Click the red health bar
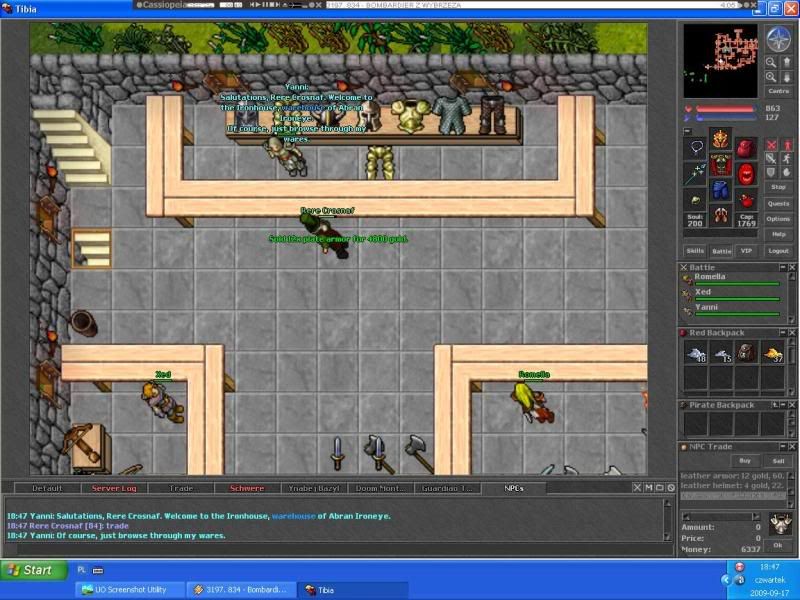The width and height of the screenshot is (800, 600). click(x=725, y=109)
